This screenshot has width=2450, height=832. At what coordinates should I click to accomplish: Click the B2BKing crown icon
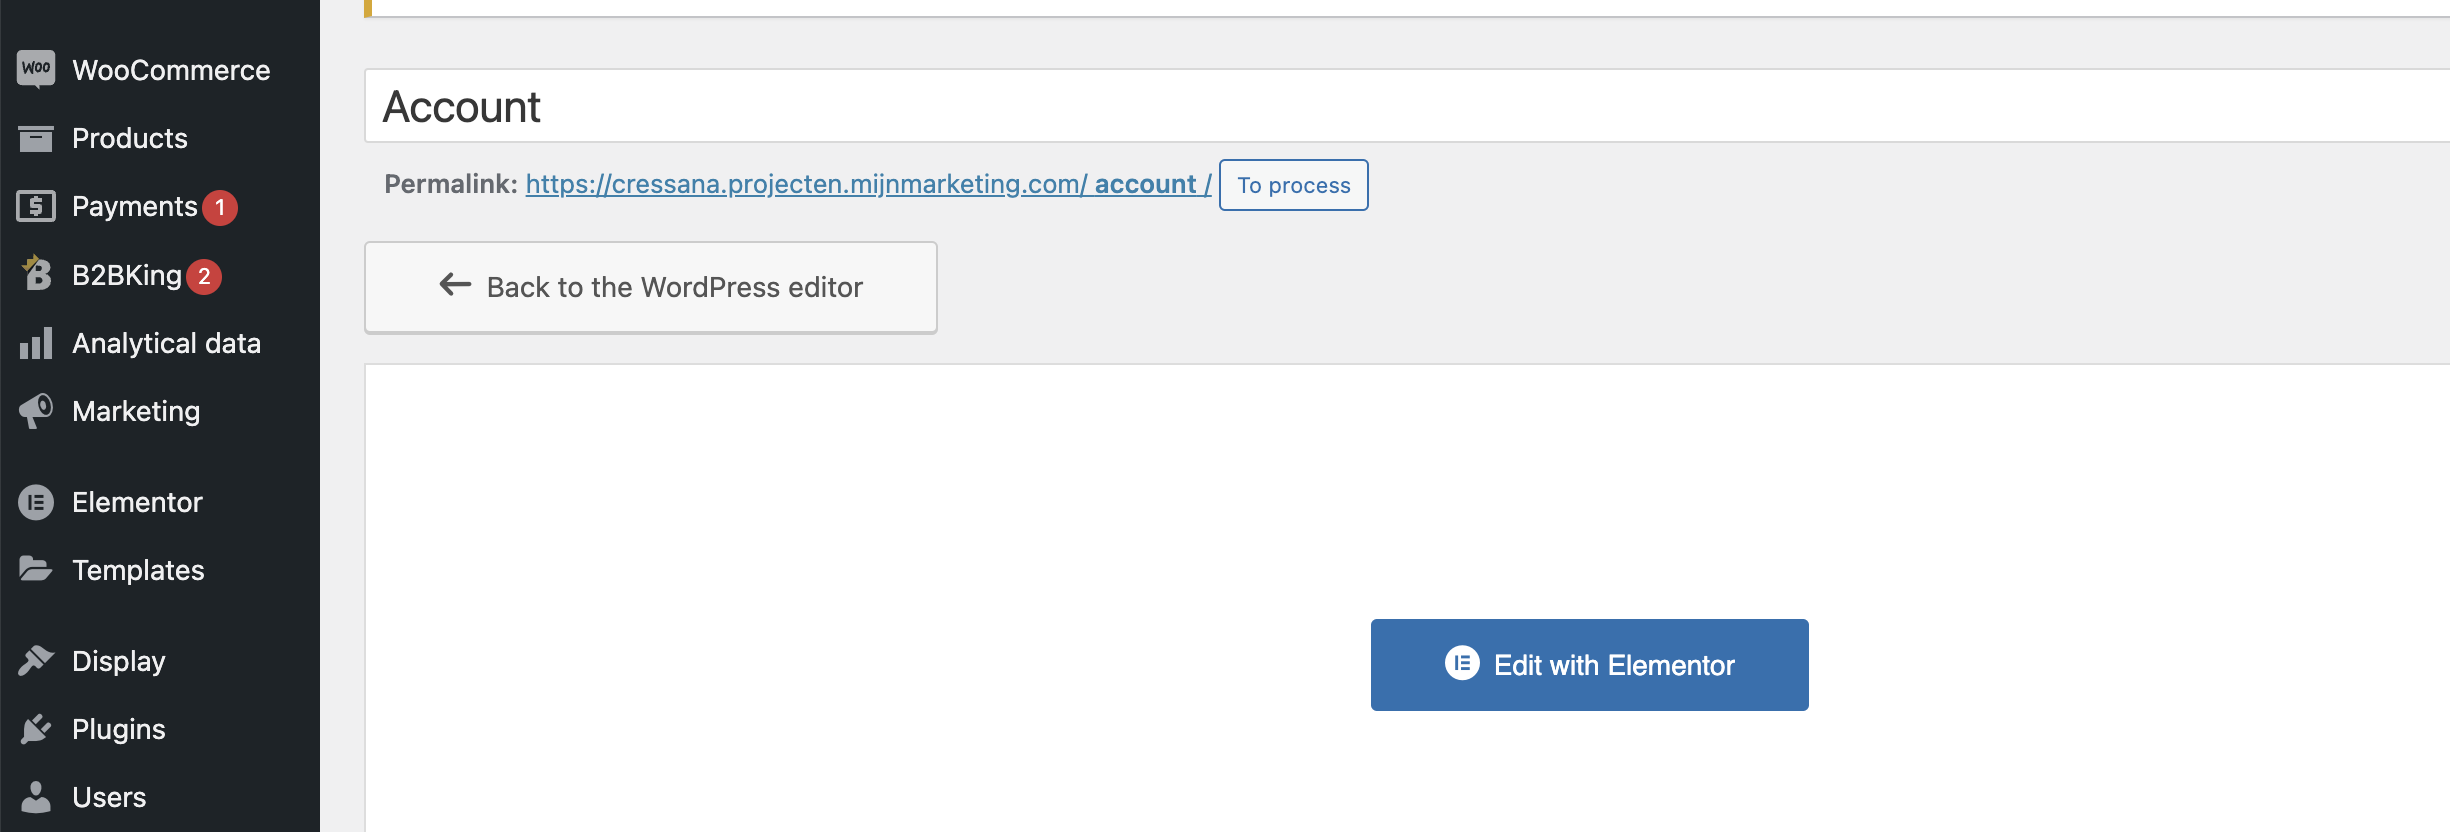(x=36, y=273)
